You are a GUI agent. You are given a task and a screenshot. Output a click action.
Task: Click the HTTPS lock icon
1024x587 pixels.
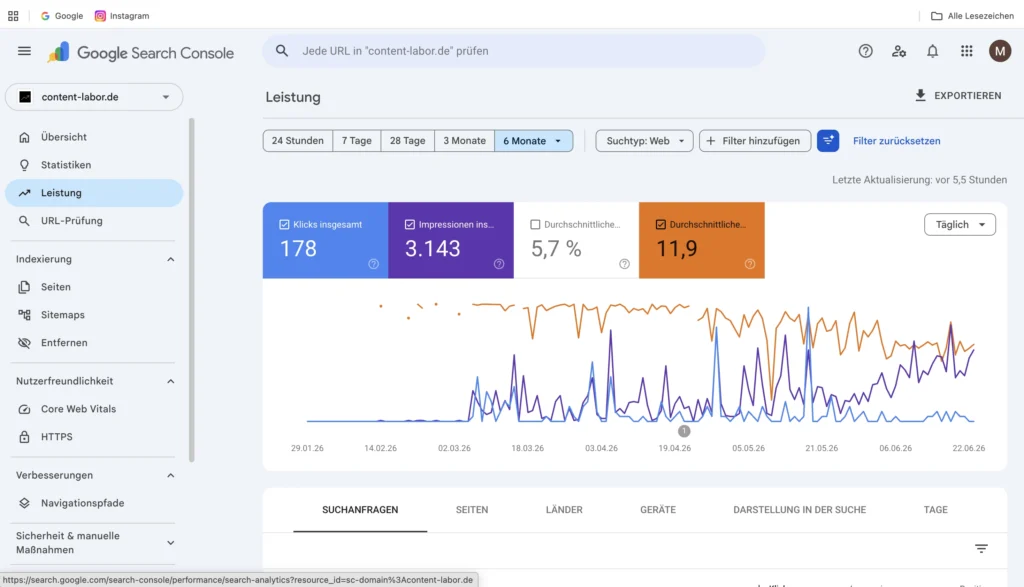coord(24,437)
